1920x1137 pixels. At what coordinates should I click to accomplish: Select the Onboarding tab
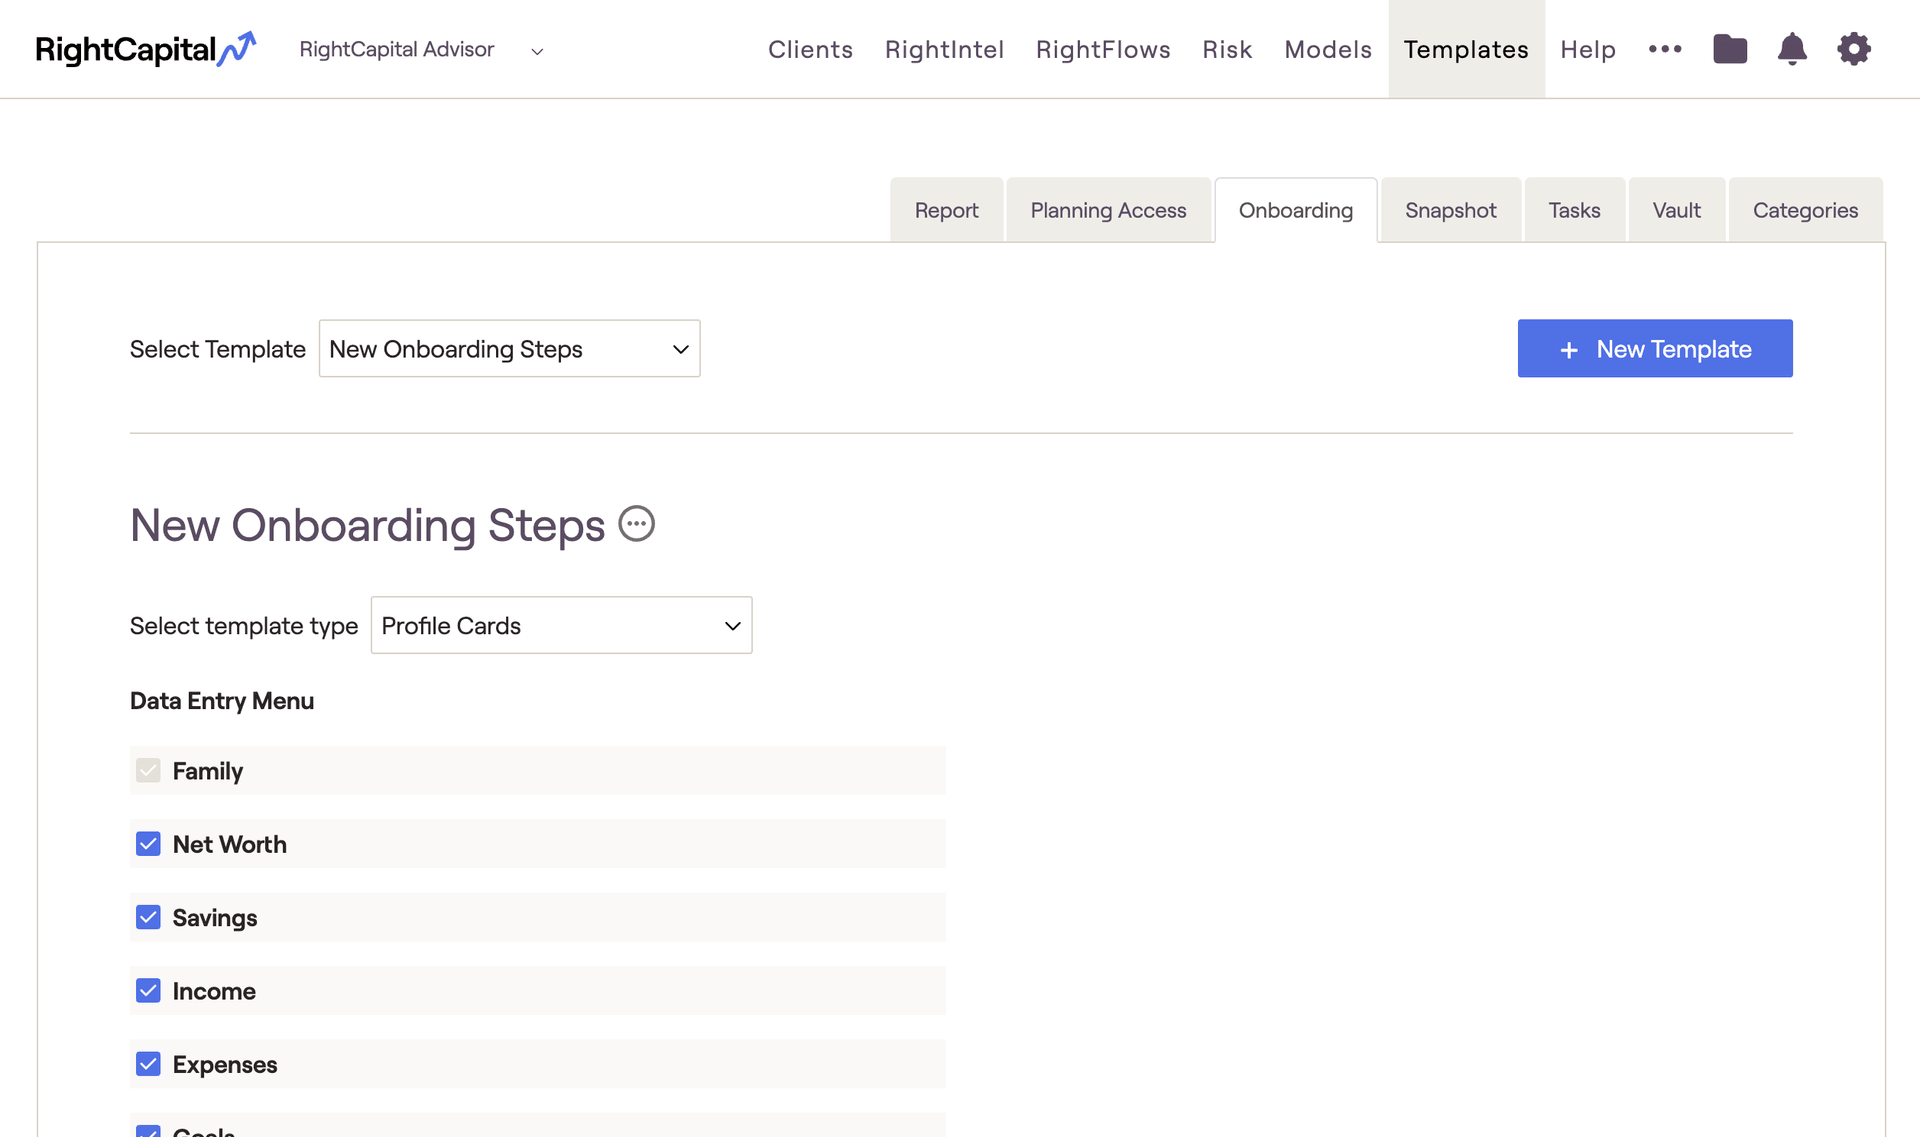[x=1296, y=210]
